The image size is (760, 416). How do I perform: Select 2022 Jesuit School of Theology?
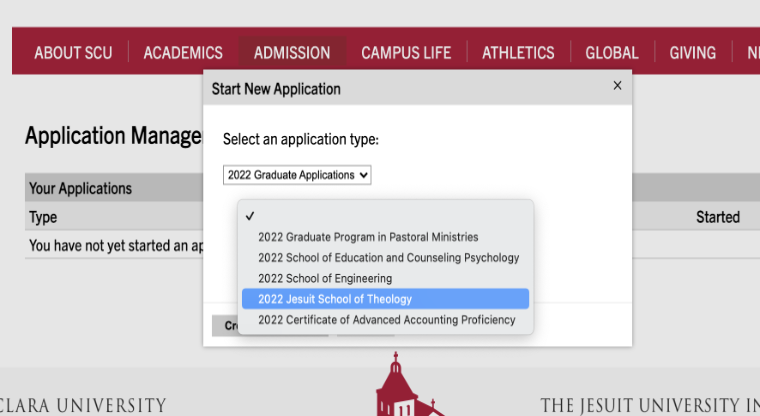tap(335, 299)
